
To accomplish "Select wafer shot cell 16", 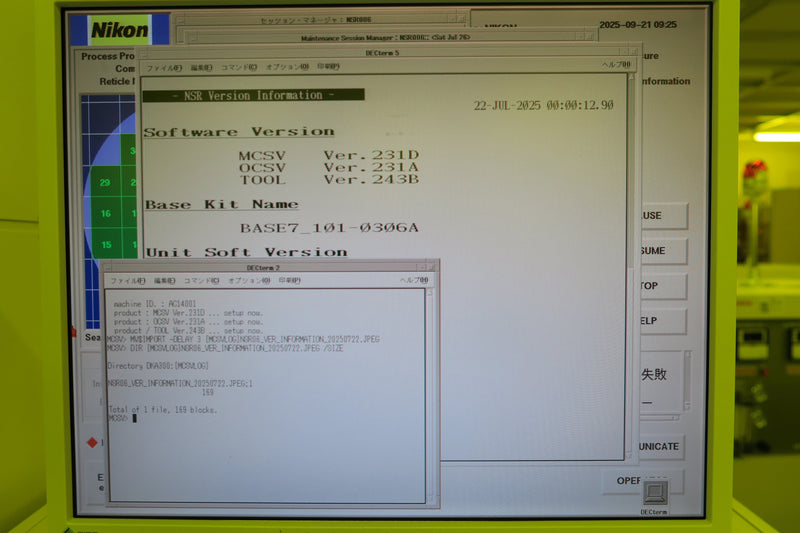I will tap(106, 213).
